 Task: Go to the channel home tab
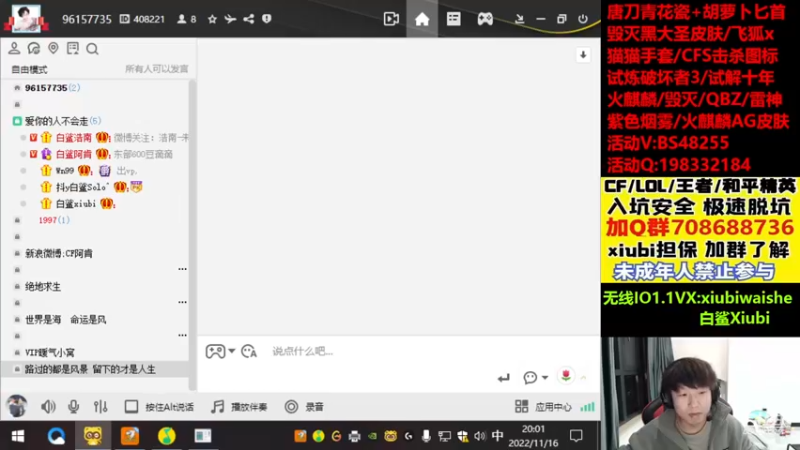click(x=422, y=19)
